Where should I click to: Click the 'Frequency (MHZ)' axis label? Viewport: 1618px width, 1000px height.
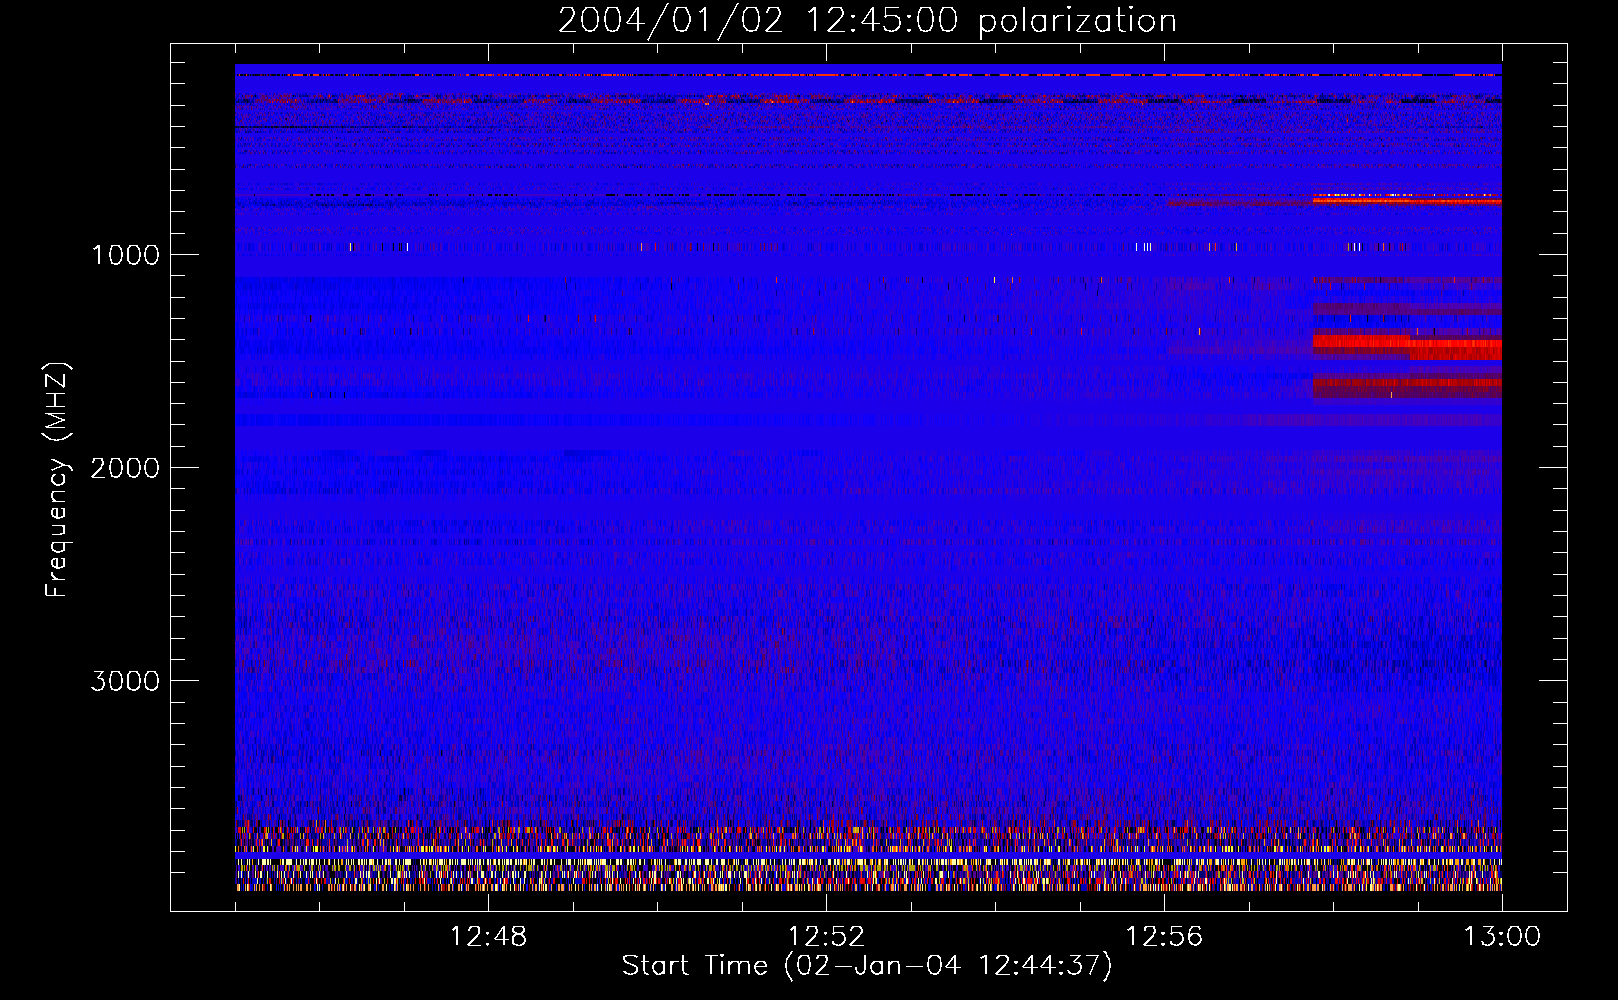click(x=57, y=479)
